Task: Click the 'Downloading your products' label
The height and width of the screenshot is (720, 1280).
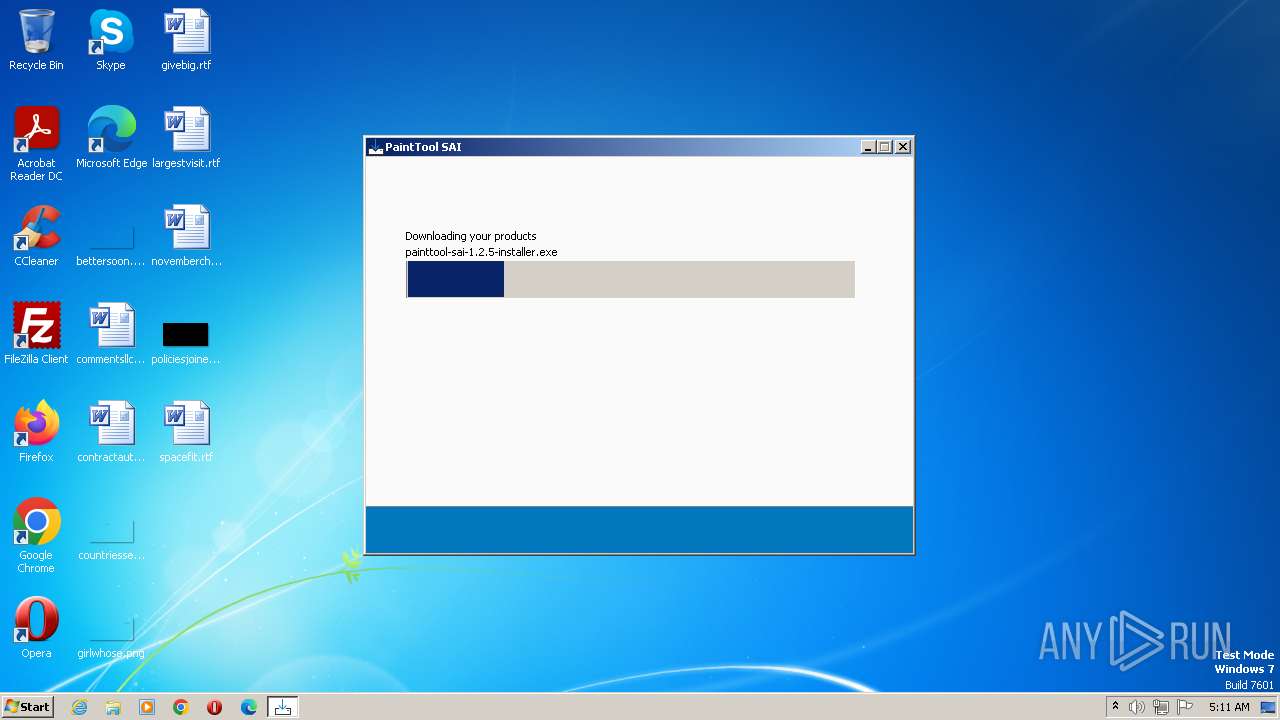Action: 470,236
